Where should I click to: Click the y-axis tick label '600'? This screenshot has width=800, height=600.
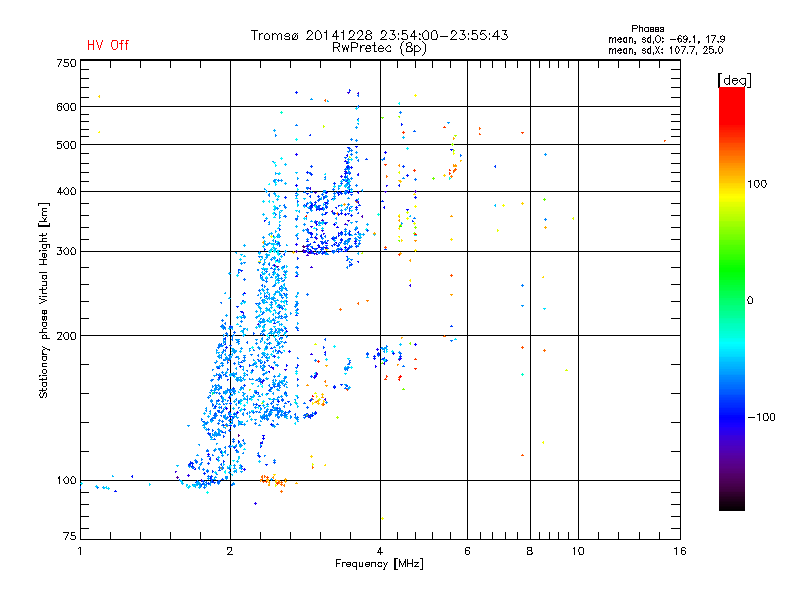[66, 107]
